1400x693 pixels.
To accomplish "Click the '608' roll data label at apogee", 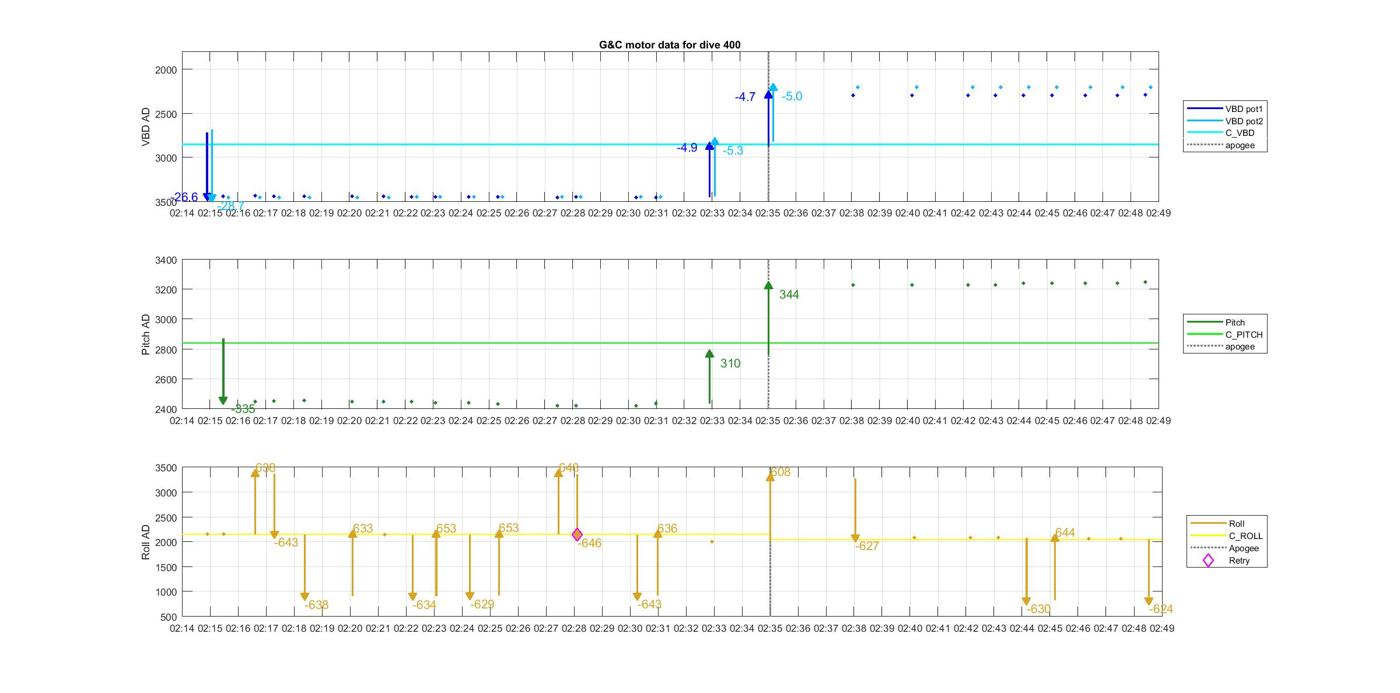I will point(780,472).
